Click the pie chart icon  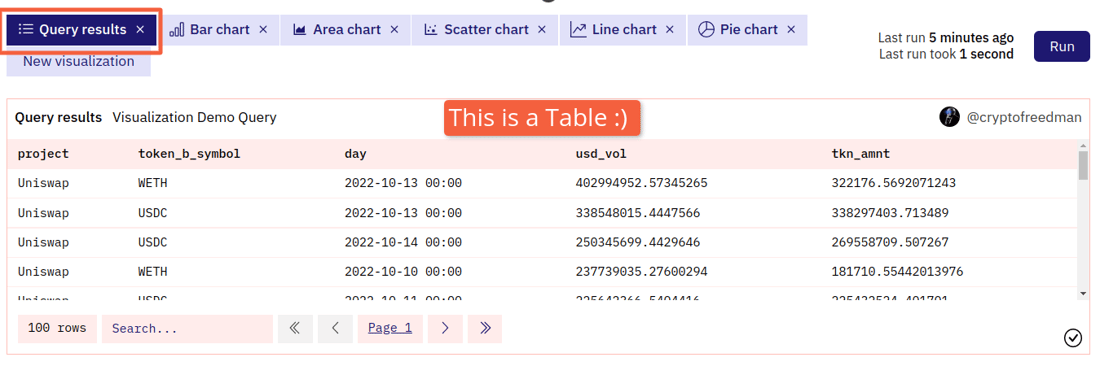click(706, 29)
